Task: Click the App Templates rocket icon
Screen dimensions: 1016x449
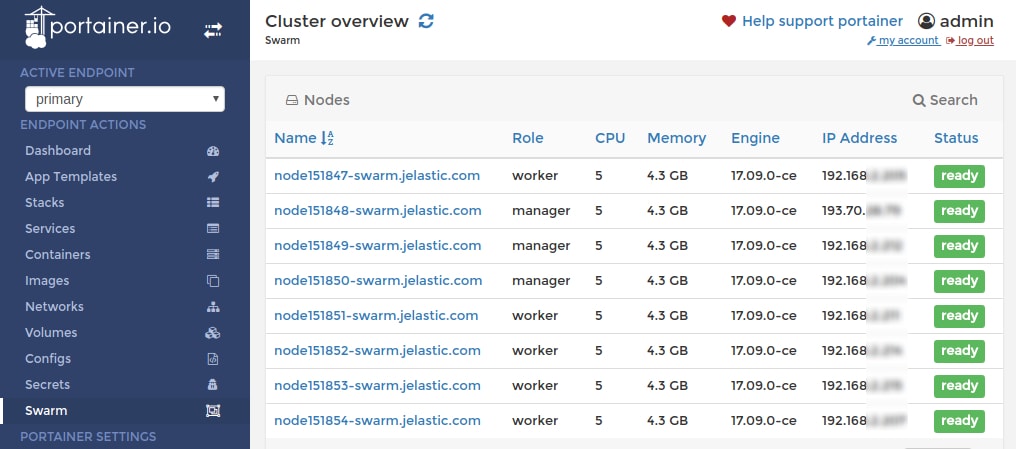Action: (213, 177)
